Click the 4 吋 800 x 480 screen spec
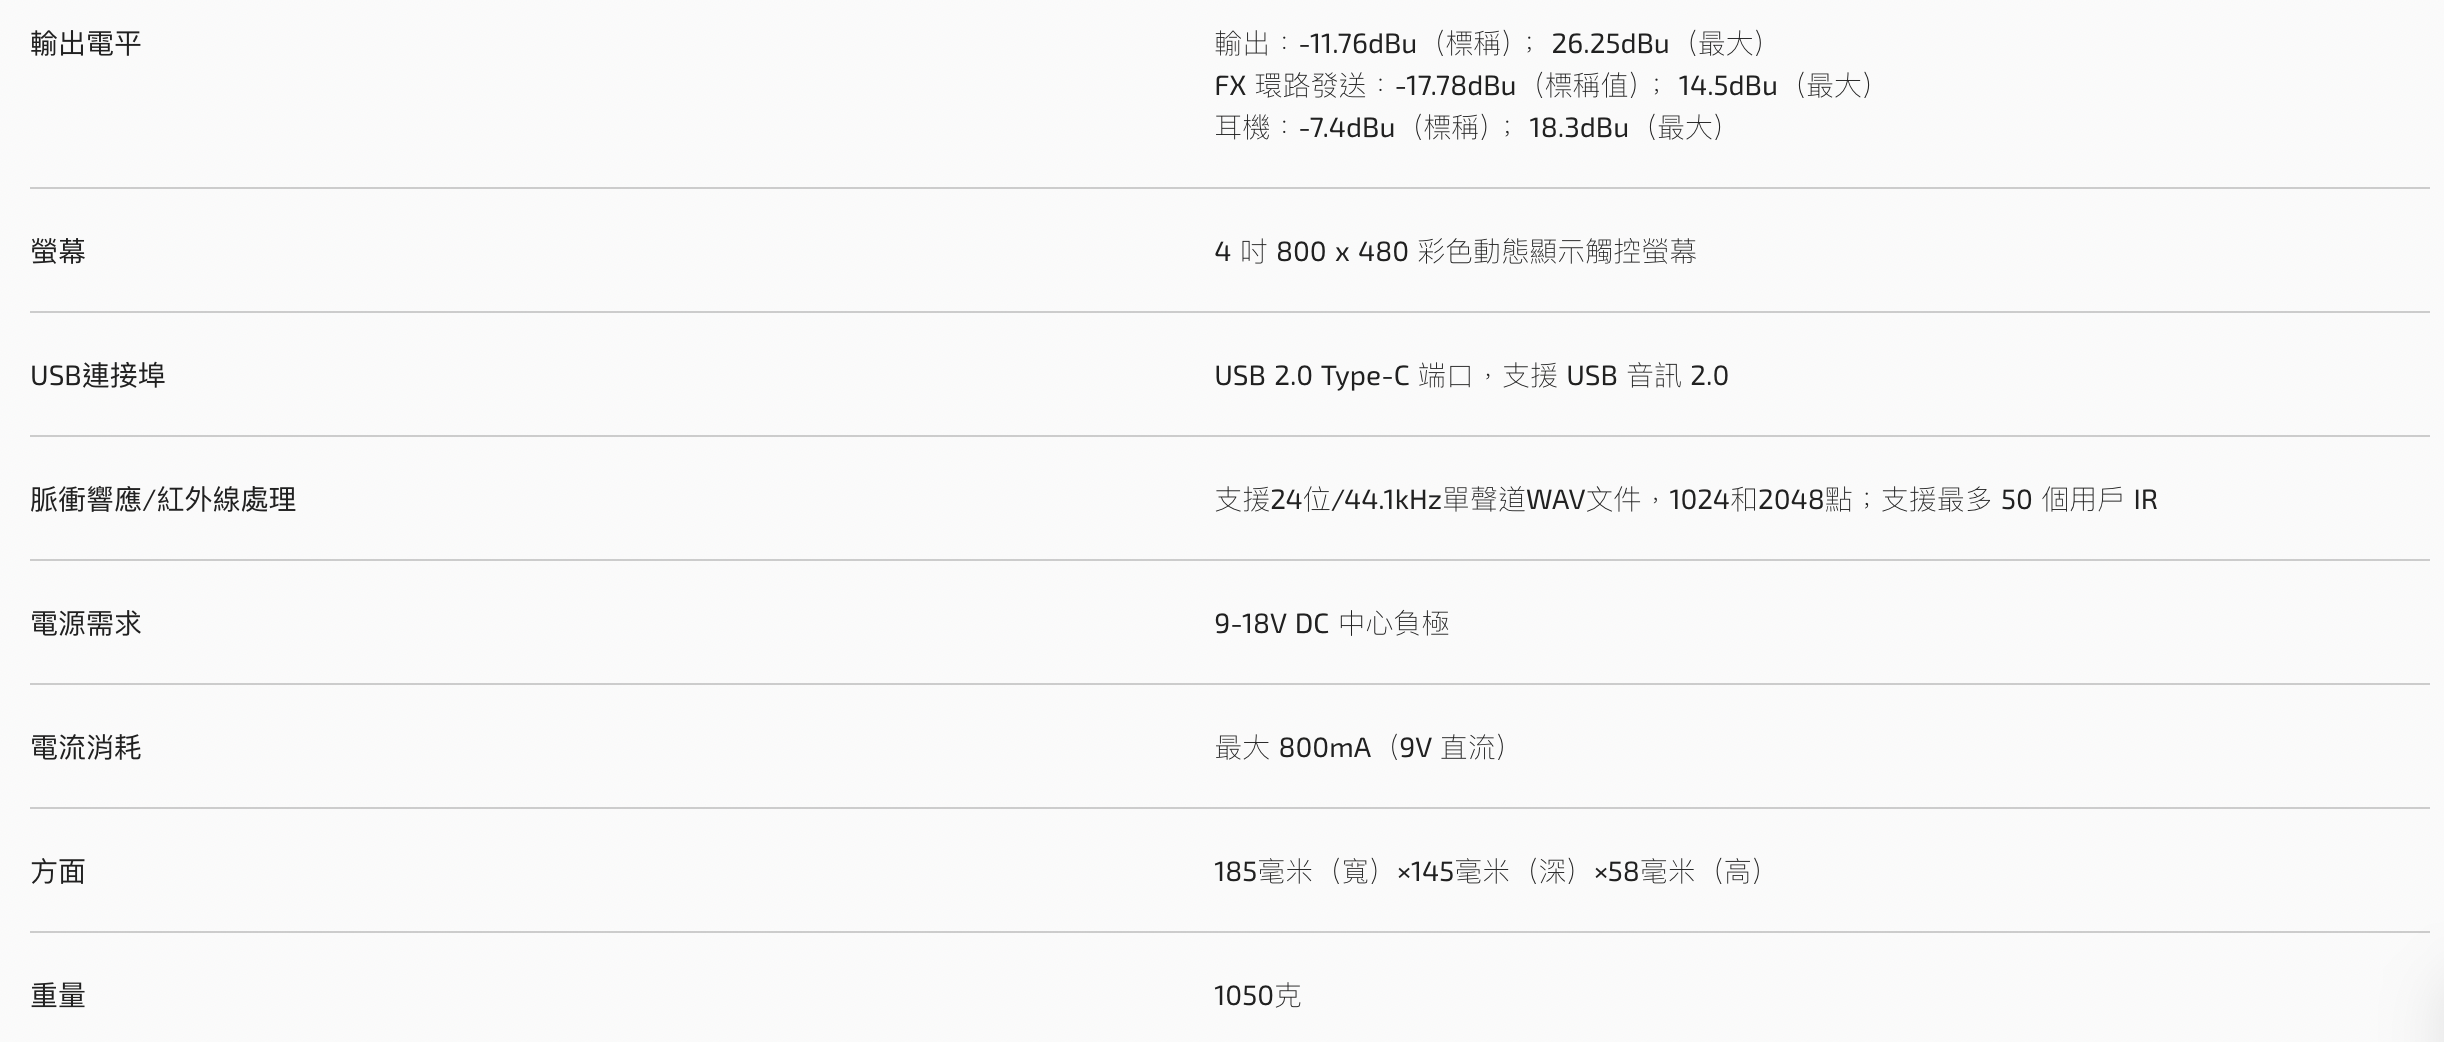This screenshot has width=2444, height=1042. 1455,251
